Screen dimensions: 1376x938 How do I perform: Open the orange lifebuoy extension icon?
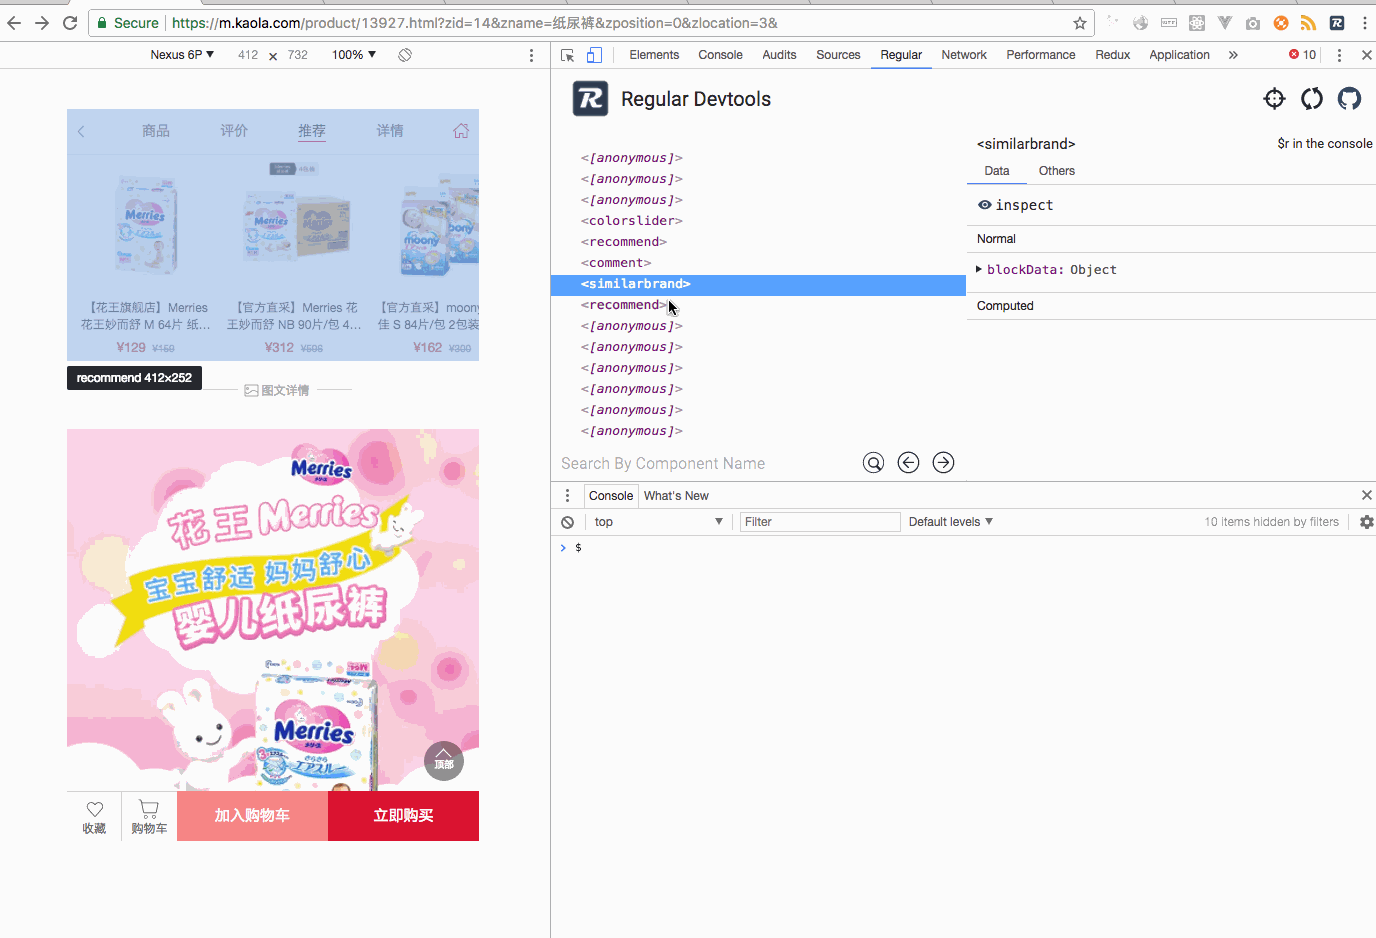pos(1281,23)
